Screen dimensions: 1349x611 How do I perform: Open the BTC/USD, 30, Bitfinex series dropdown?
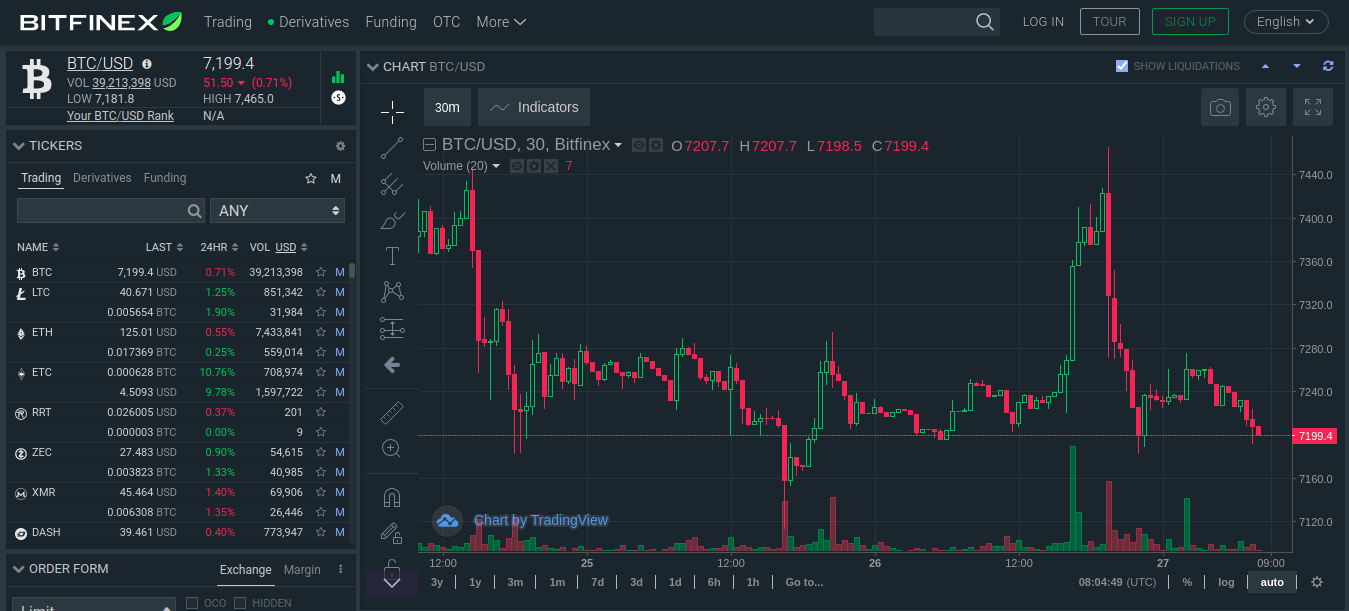click(618, 145)
